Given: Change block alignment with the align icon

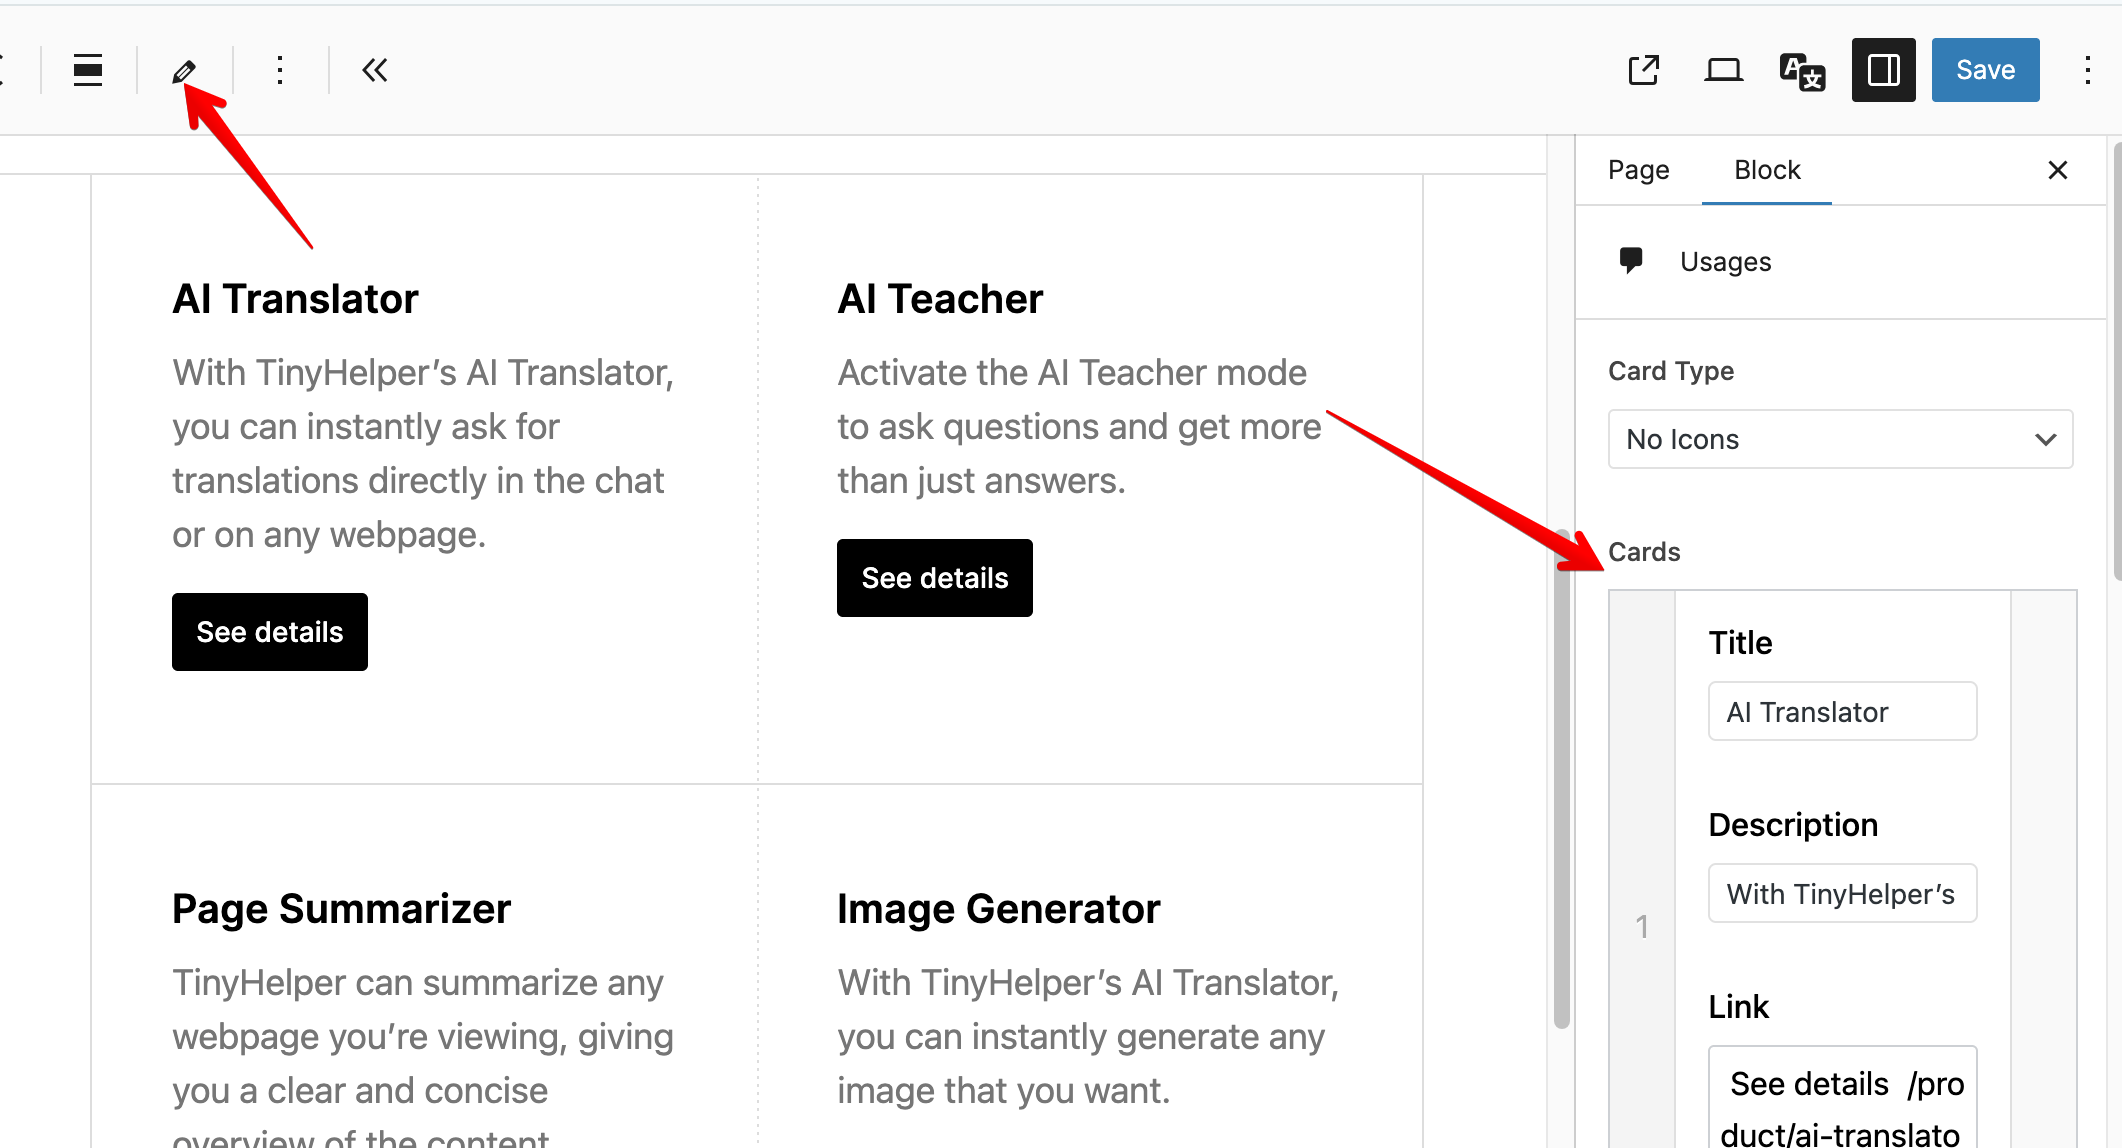Looking at the screenshot, I should point(88,71).
